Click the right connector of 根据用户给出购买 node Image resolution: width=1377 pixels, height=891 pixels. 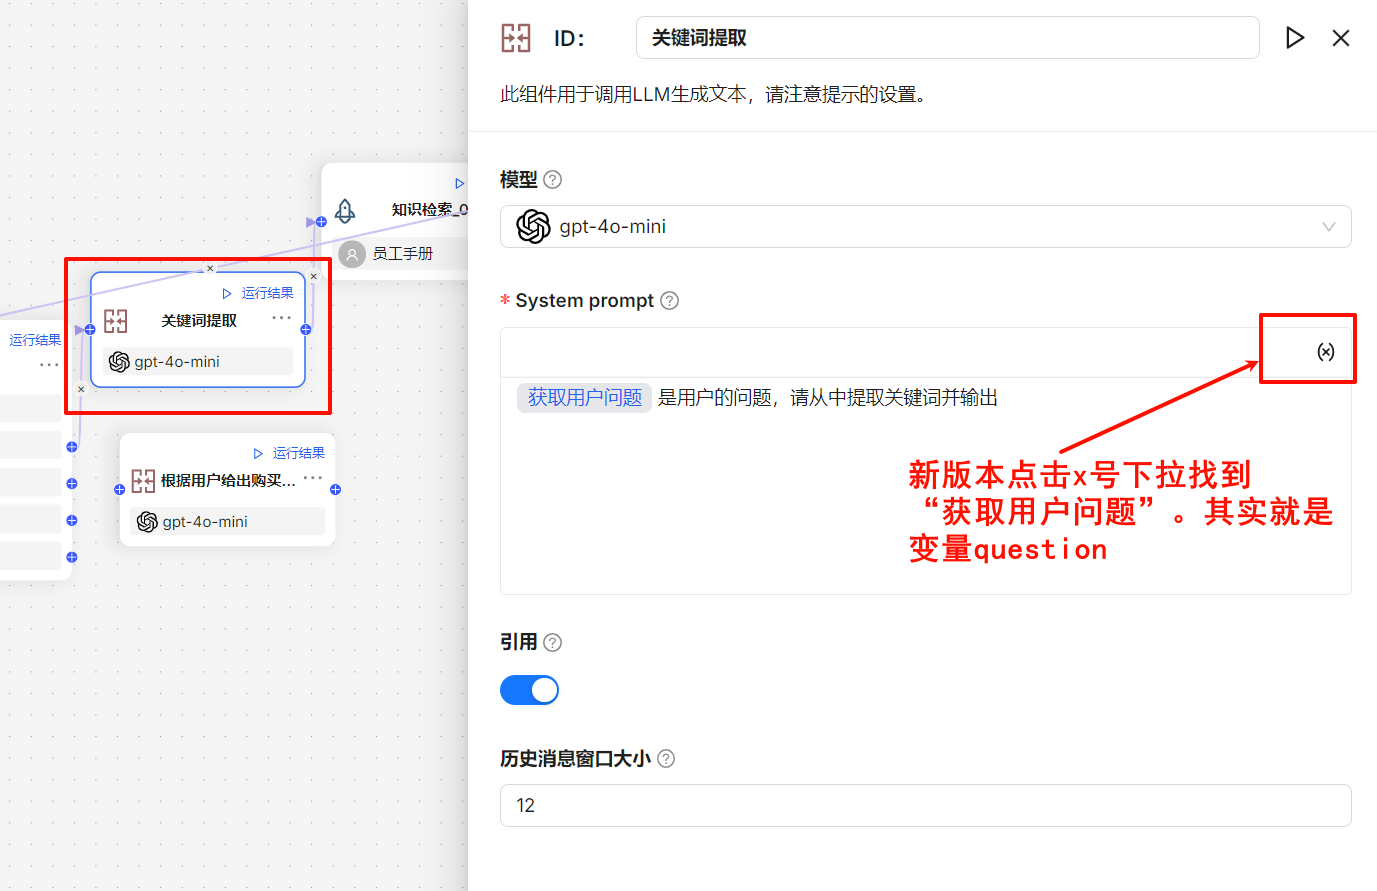(x=336, y=490)
